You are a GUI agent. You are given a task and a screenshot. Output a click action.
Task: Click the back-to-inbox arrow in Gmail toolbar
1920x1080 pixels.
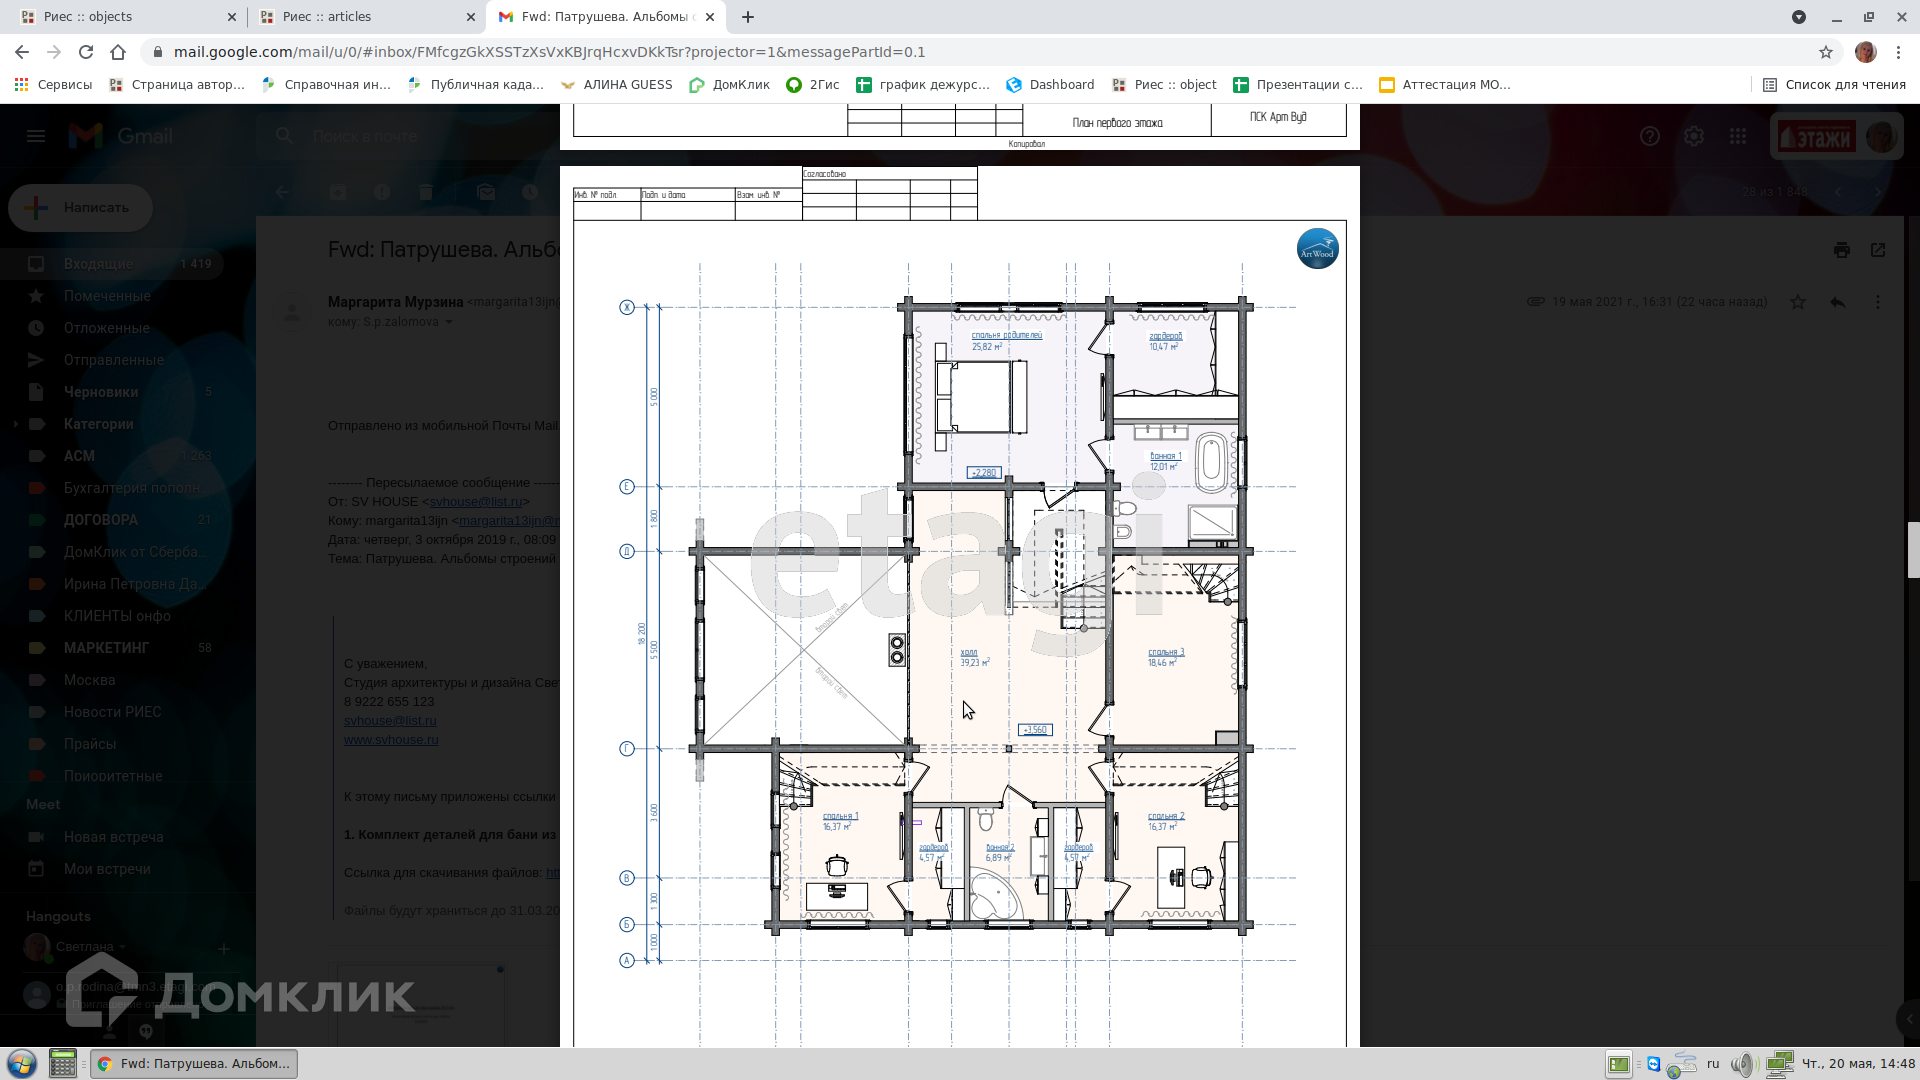pyautogui.click(x=282, y=192)
